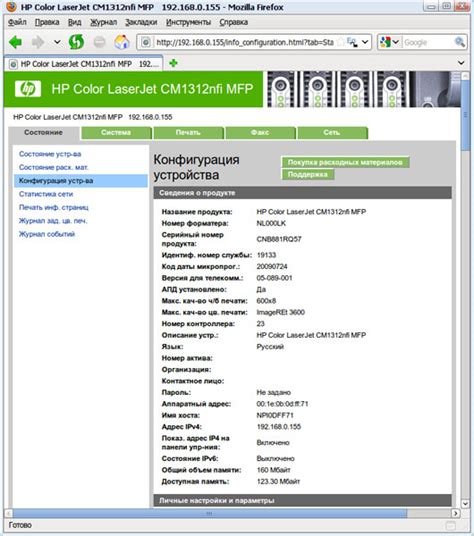The image size is (474, 536).
Task: Open the Закладки menu
Action: pyautogui.click(x=141, y=22)
